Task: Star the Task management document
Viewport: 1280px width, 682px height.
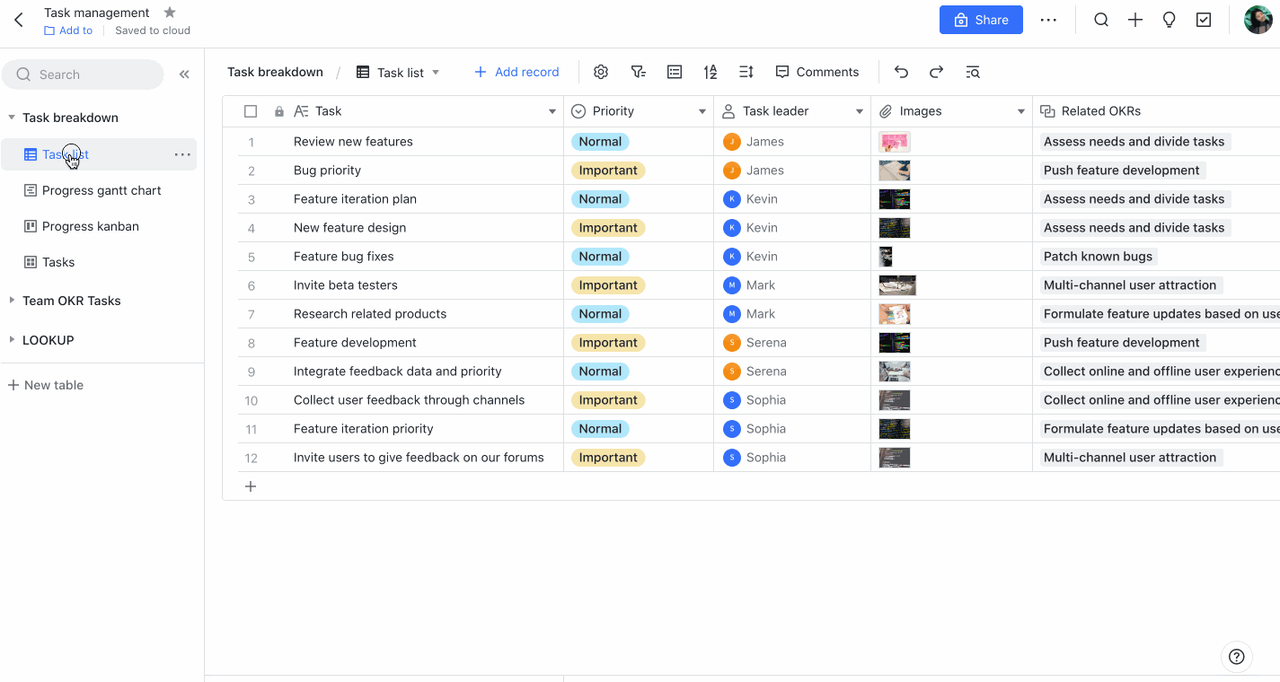Action: pos(170,12)
